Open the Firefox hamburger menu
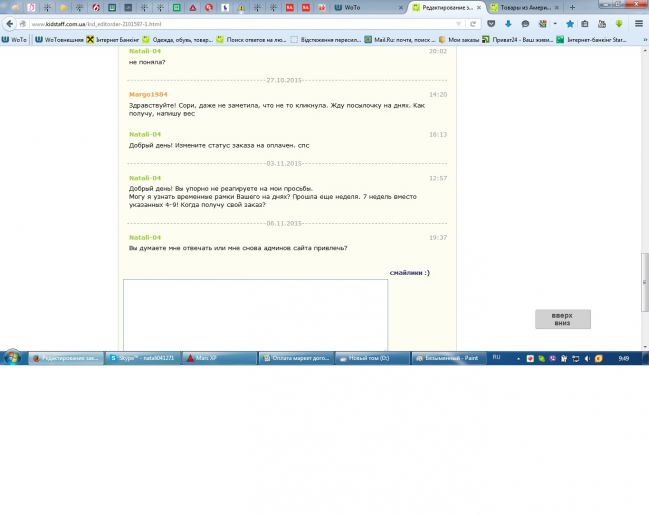The image size is (649, 516). tap(639, 23)
